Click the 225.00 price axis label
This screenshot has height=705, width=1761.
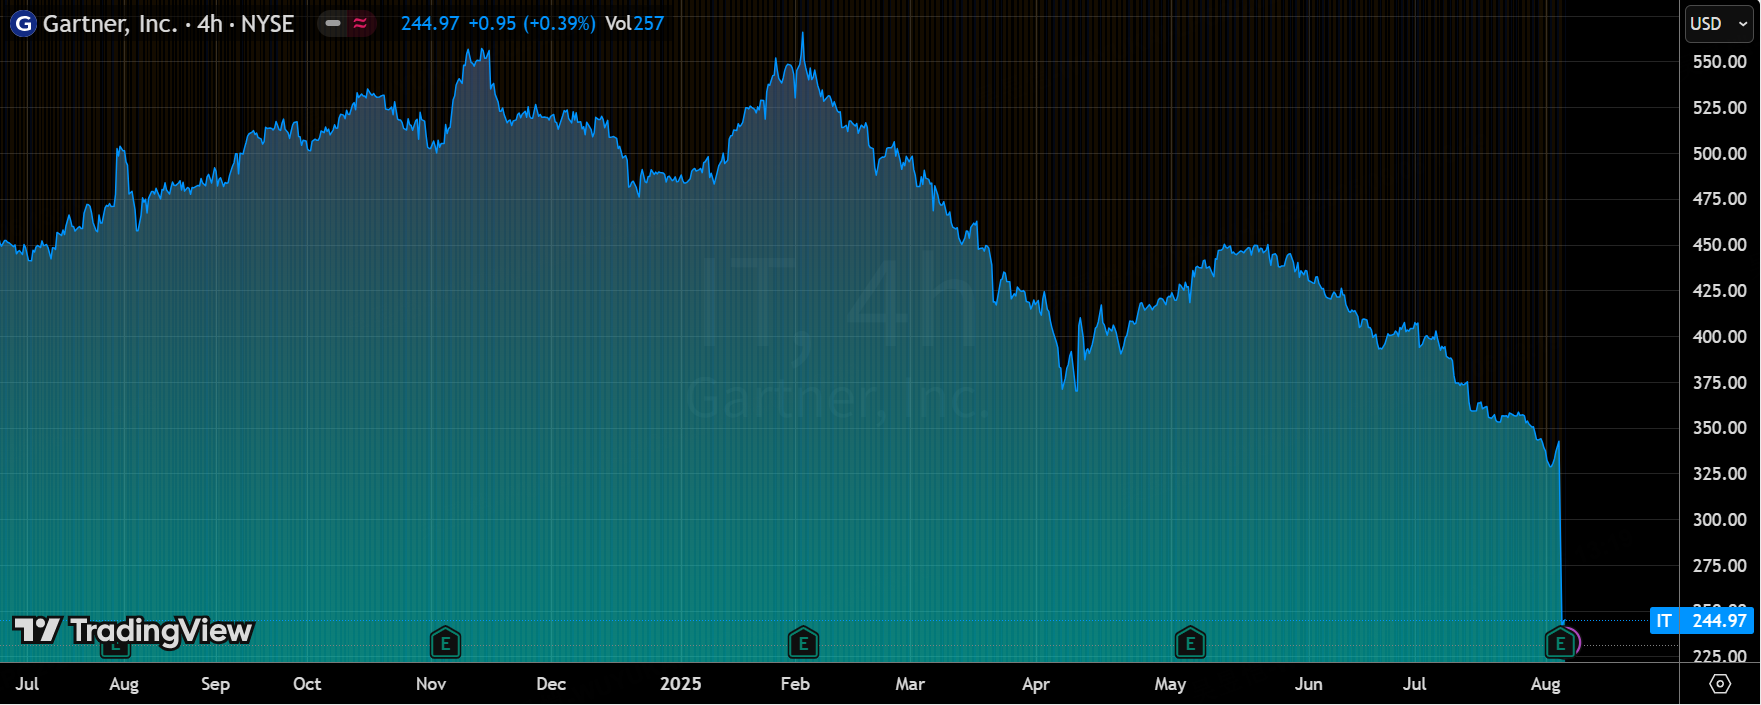(1719, 657)
